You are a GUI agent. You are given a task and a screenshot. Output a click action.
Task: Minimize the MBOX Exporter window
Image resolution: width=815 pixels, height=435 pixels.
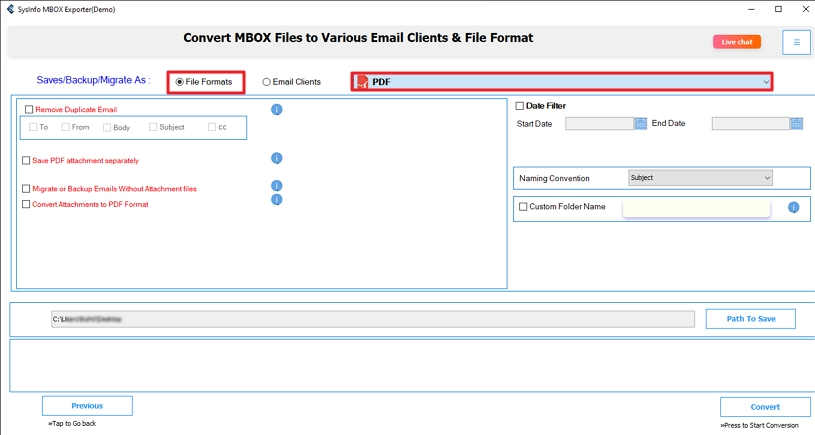click(751, 9)
